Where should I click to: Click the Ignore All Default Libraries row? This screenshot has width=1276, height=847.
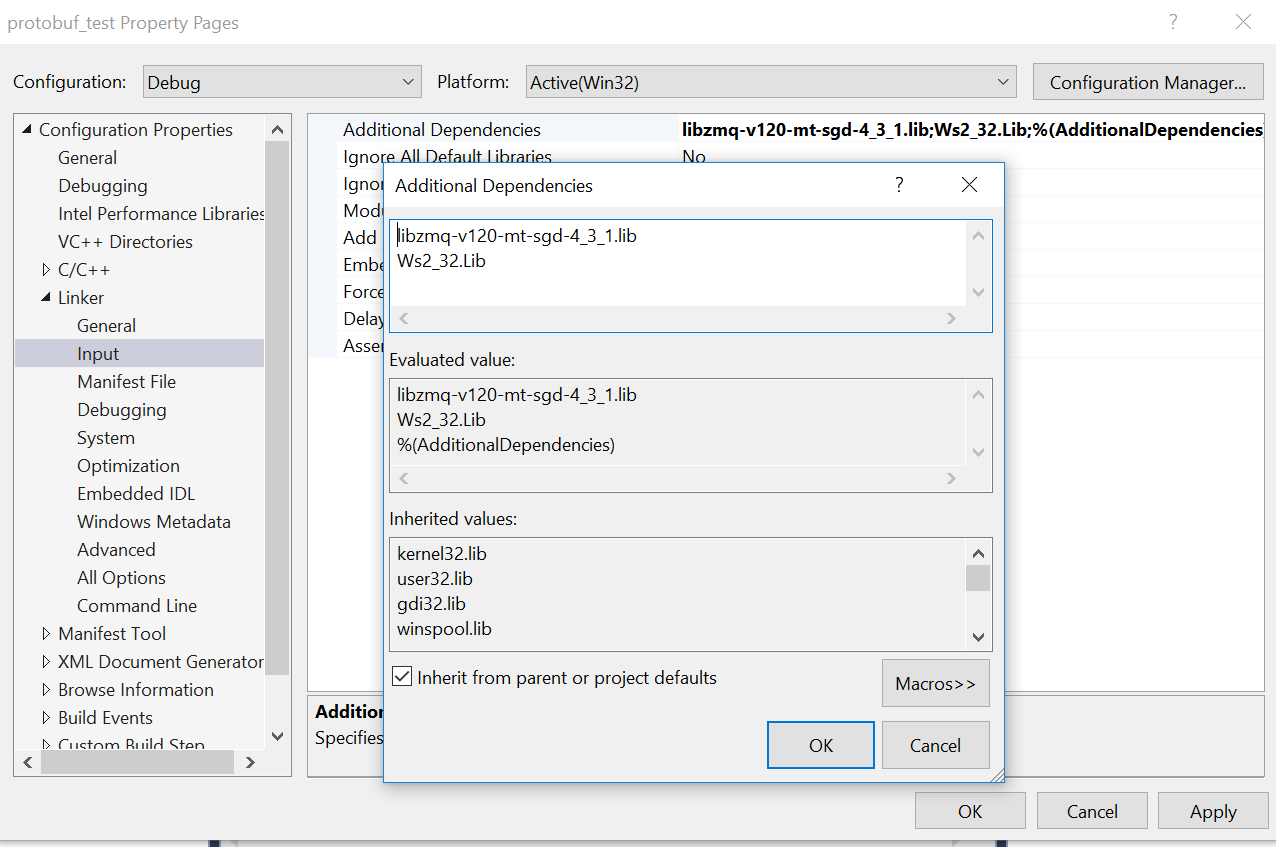coord(785,157)
